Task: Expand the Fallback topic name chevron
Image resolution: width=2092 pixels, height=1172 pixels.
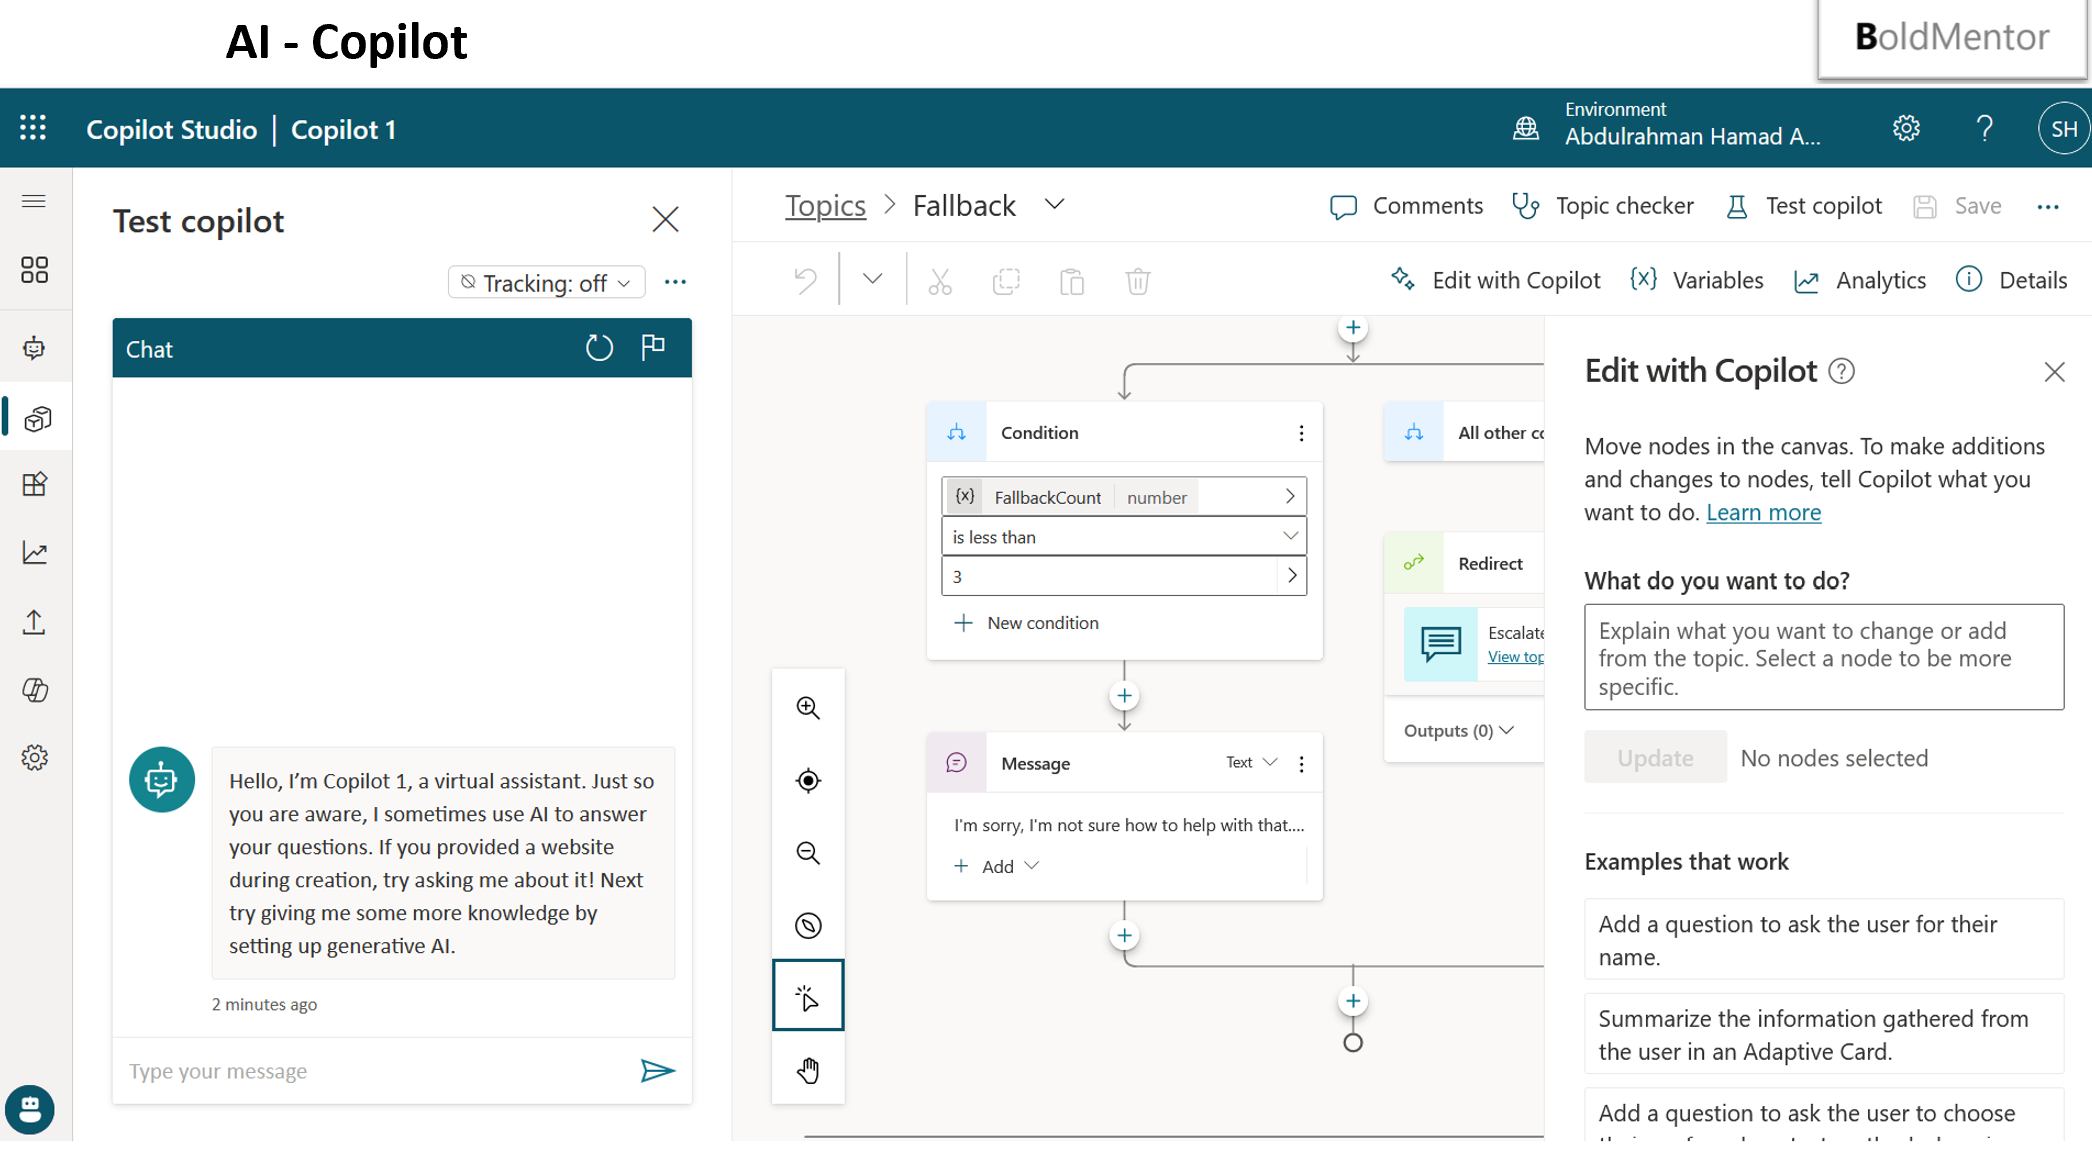Action: (x=1054, y=205)
